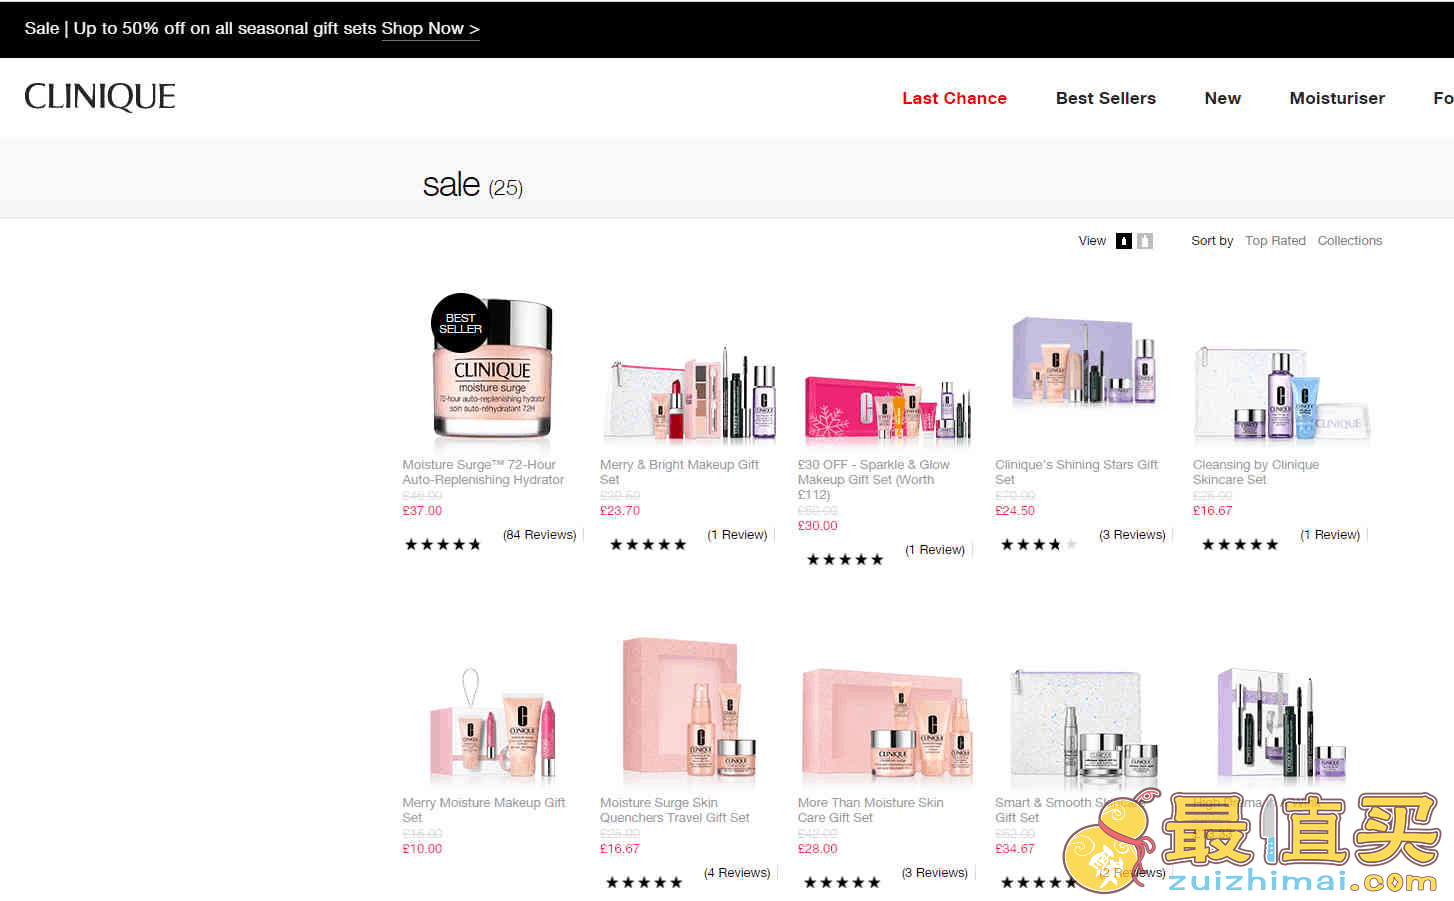
Task: Open the More Than Moisture Skin Care Set image
Action: coord(887,725)
